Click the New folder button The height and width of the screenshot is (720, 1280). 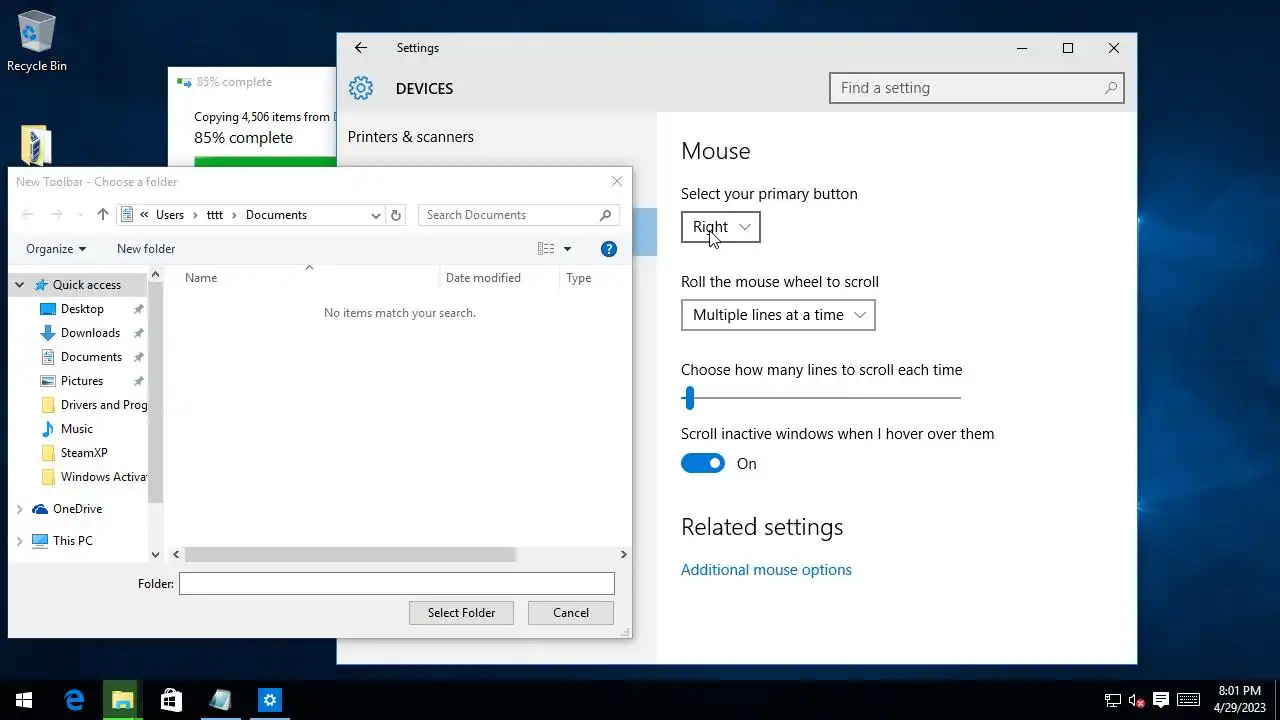(x=146, y=249)
